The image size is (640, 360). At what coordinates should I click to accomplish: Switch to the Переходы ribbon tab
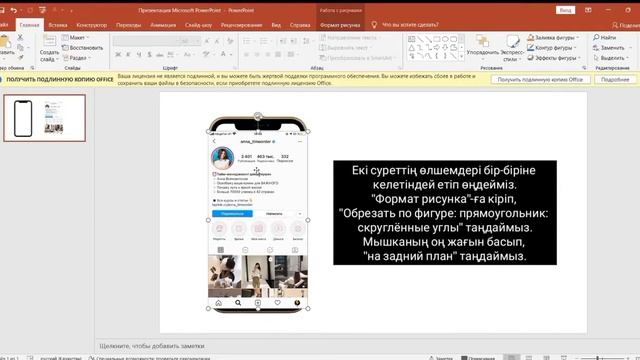coord(128,25)
